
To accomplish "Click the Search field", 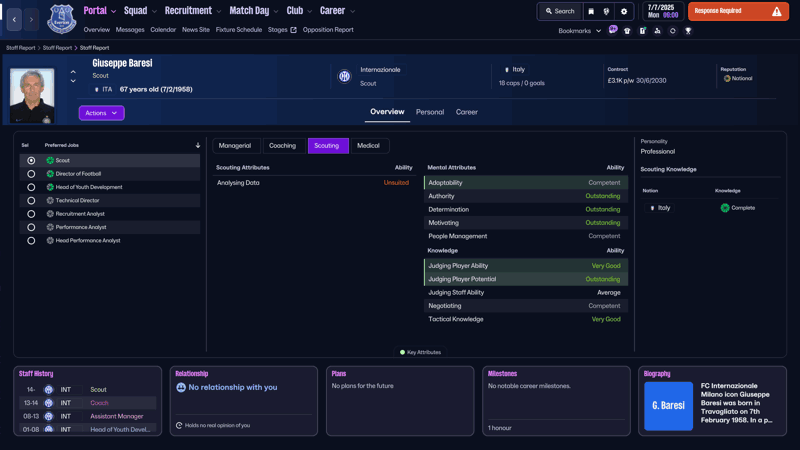I will [x=560, y=11].
